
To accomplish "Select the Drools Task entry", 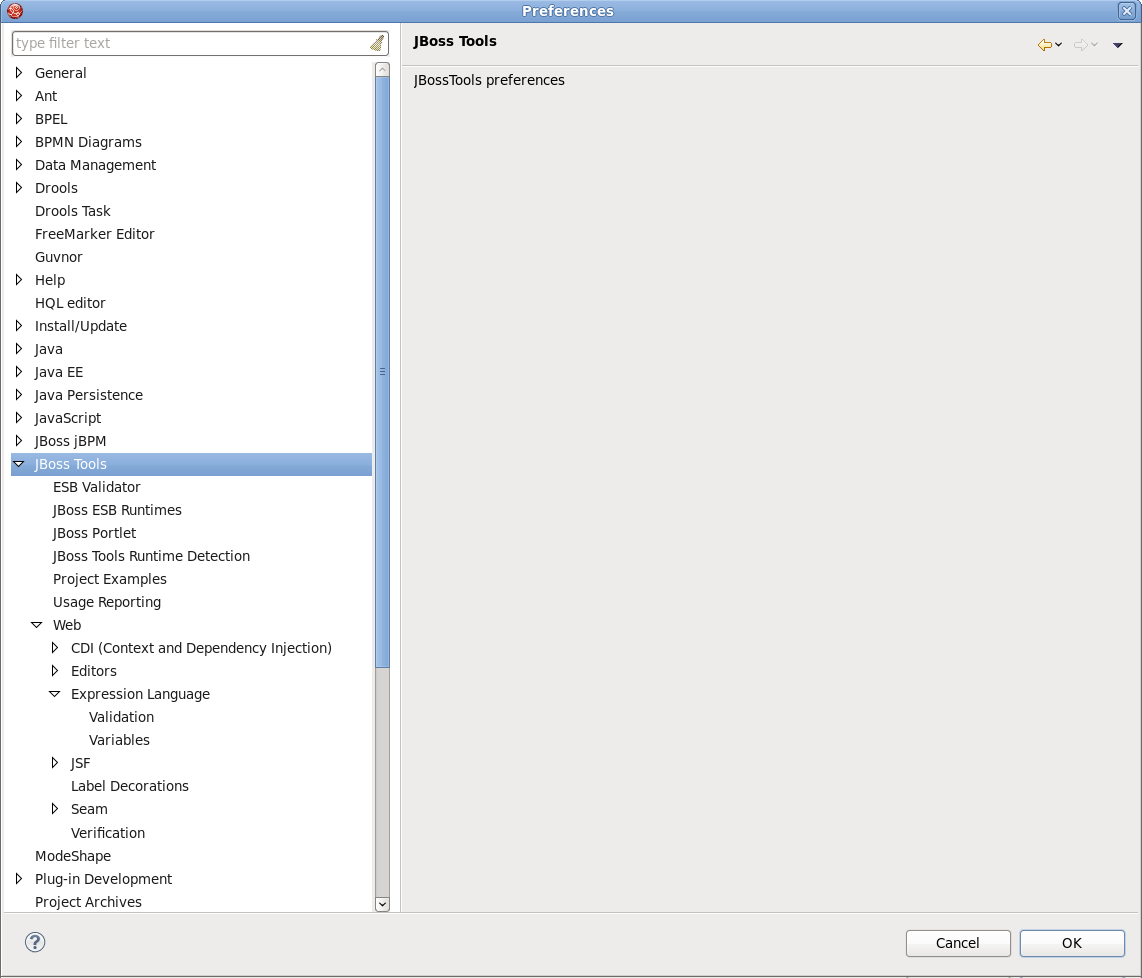I will coord(72,211).
